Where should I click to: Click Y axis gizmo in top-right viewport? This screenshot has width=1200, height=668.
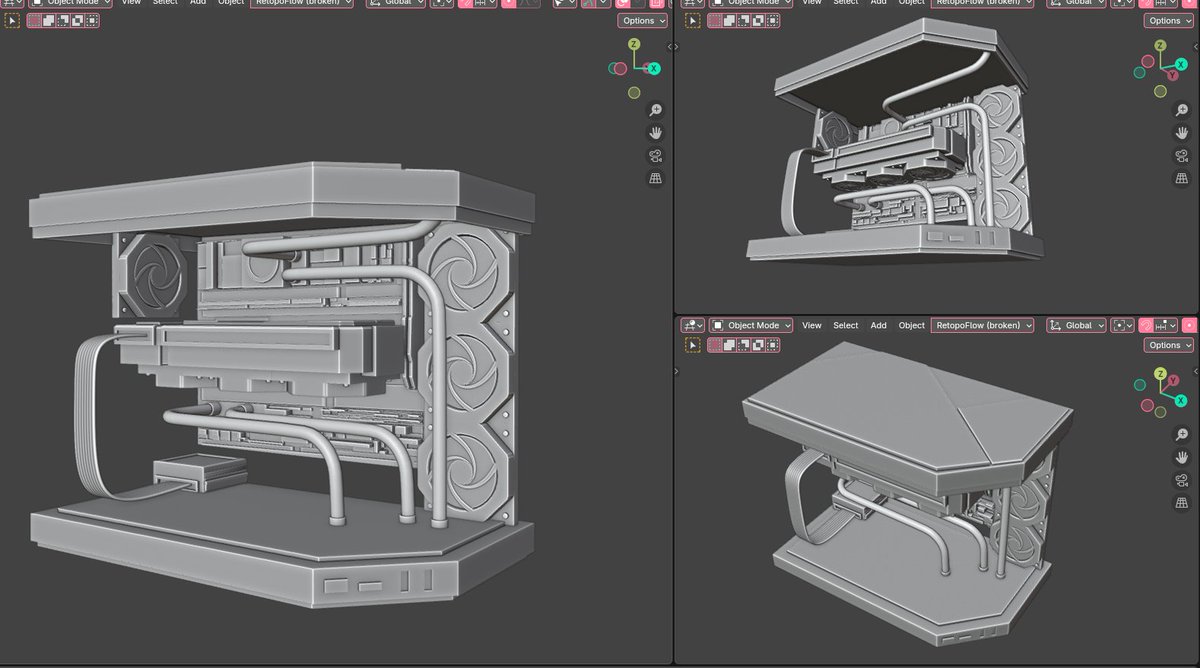[x=1172, y=75]
